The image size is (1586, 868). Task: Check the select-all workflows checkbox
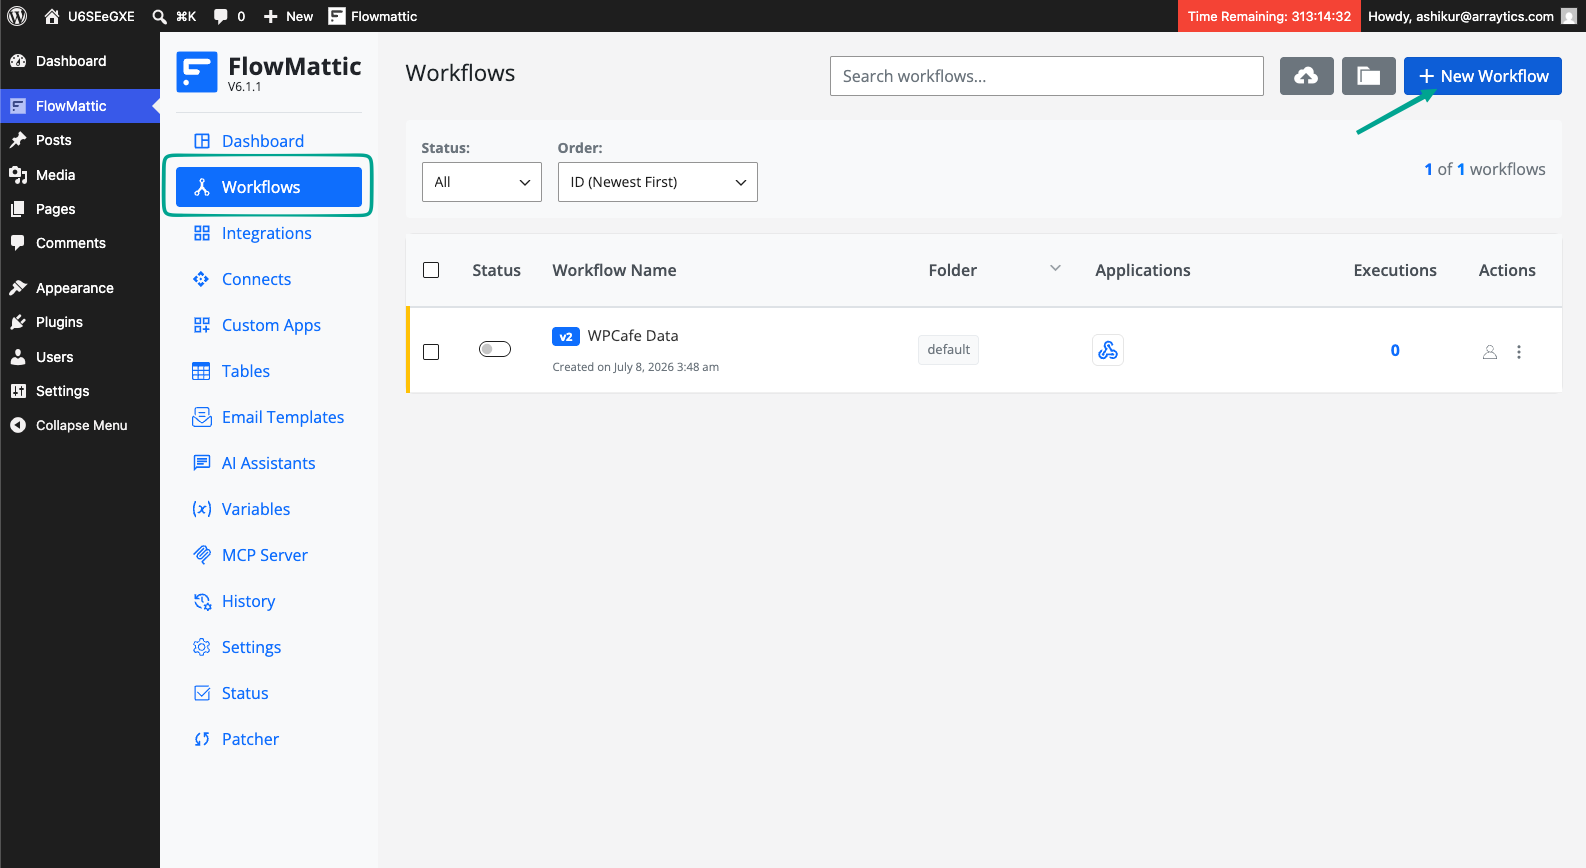[x=431, y=270]
